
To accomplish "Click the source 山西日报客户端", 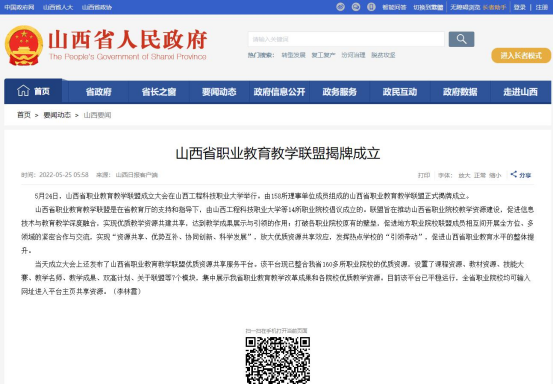I will 137,175.
